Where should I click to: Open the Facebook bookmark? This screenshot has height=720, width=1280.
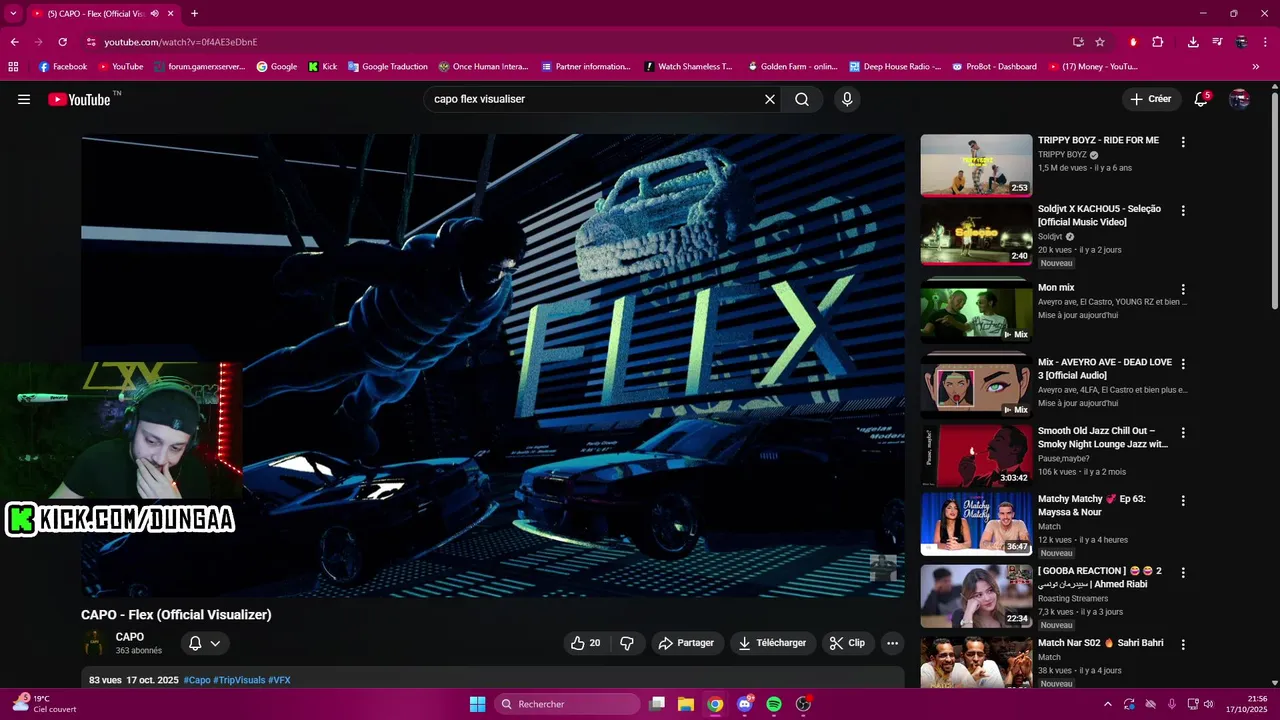(63, 67)
